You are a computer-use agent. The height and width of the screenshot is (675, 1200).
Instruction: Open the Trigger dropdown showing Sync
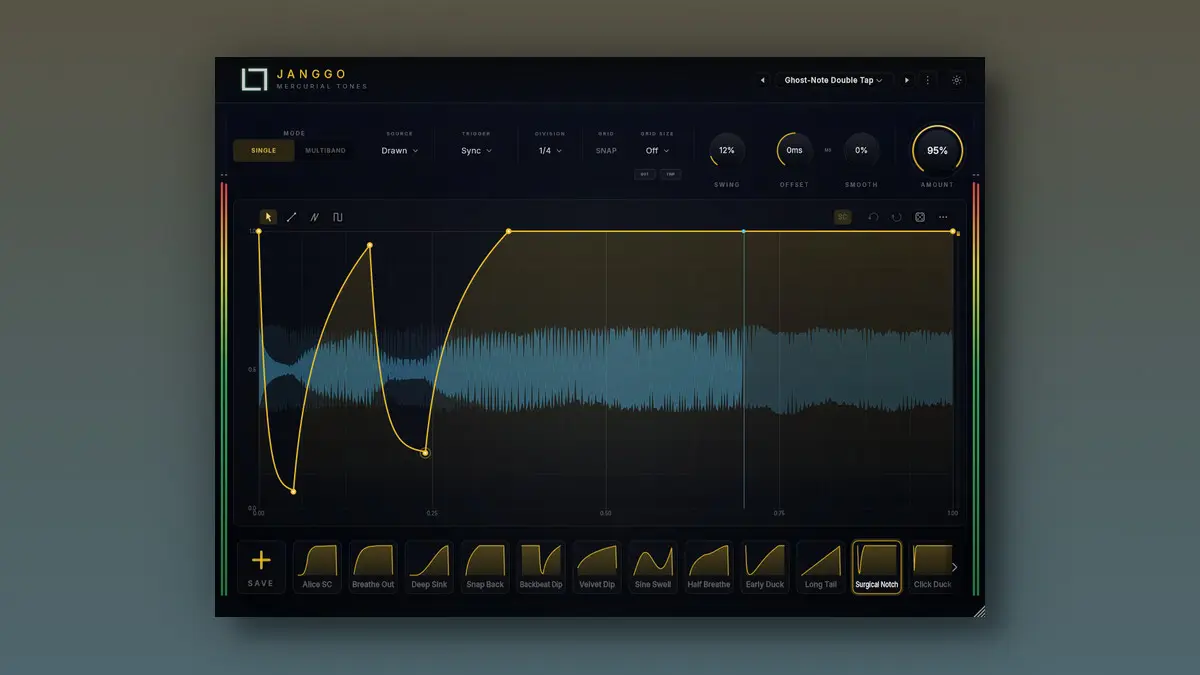point(476,151)
